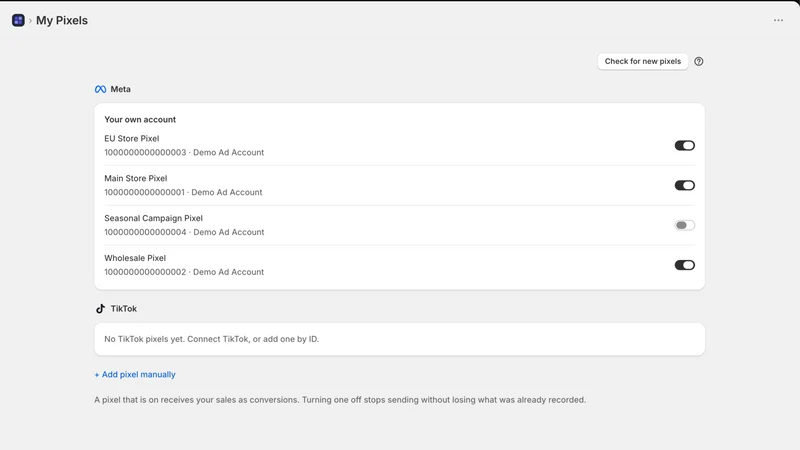Click the TikTok section label
Image resolution: width=800 pixels, height=450 pixels.
click(124, 309)
